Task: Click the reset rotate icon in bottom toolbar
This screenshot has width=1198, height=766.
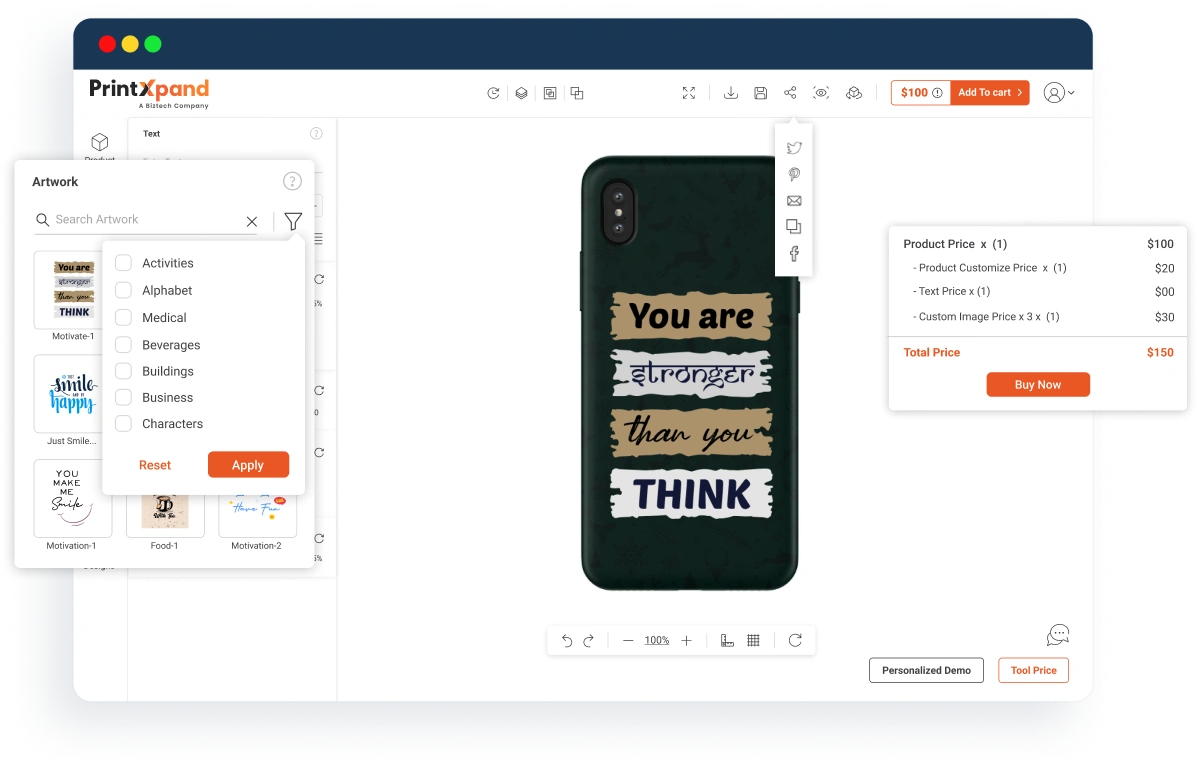Action: tap(795, 640)
